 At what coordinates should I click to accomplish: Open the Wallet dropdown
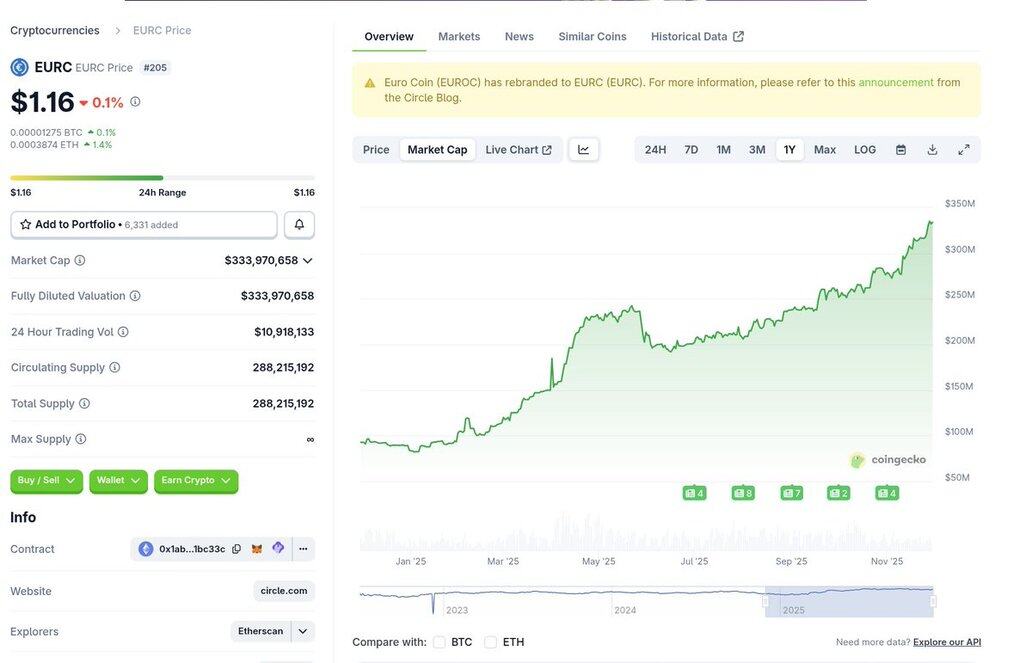click(x=118, y=481)
